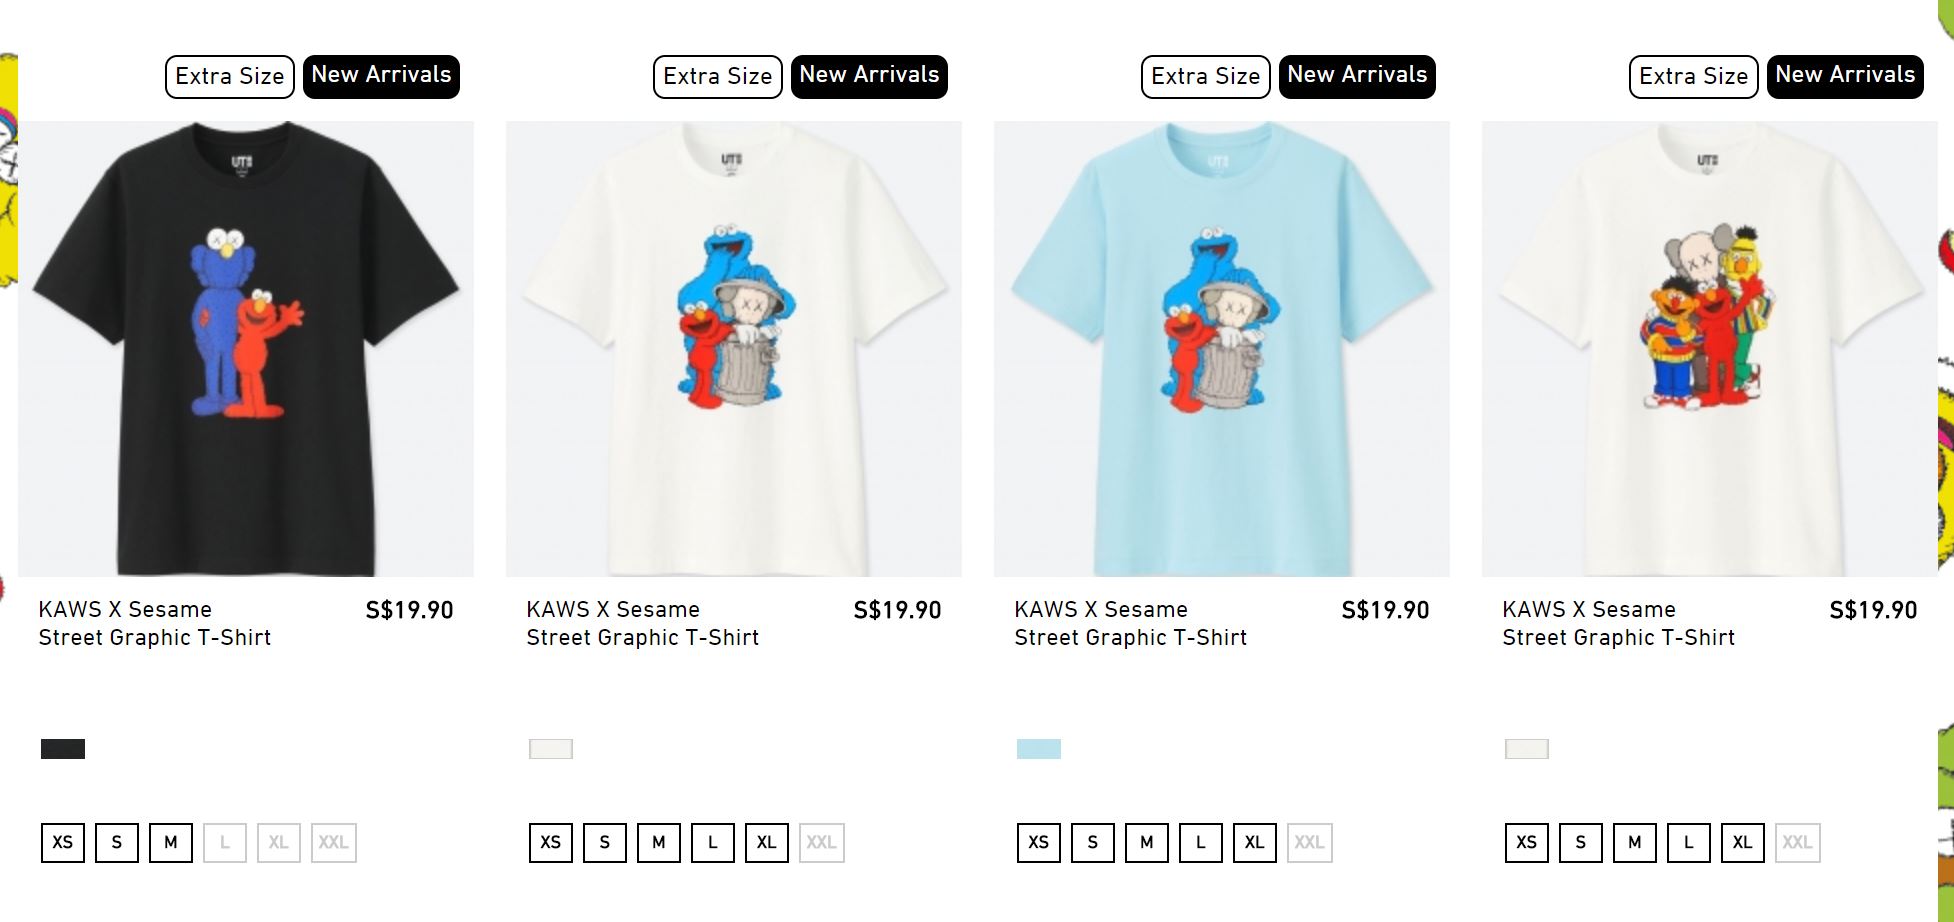Open the white Bert and Ernie t-shirt image
Image resolution: width=1954 pixels, height=922 pixels.
1709,348
